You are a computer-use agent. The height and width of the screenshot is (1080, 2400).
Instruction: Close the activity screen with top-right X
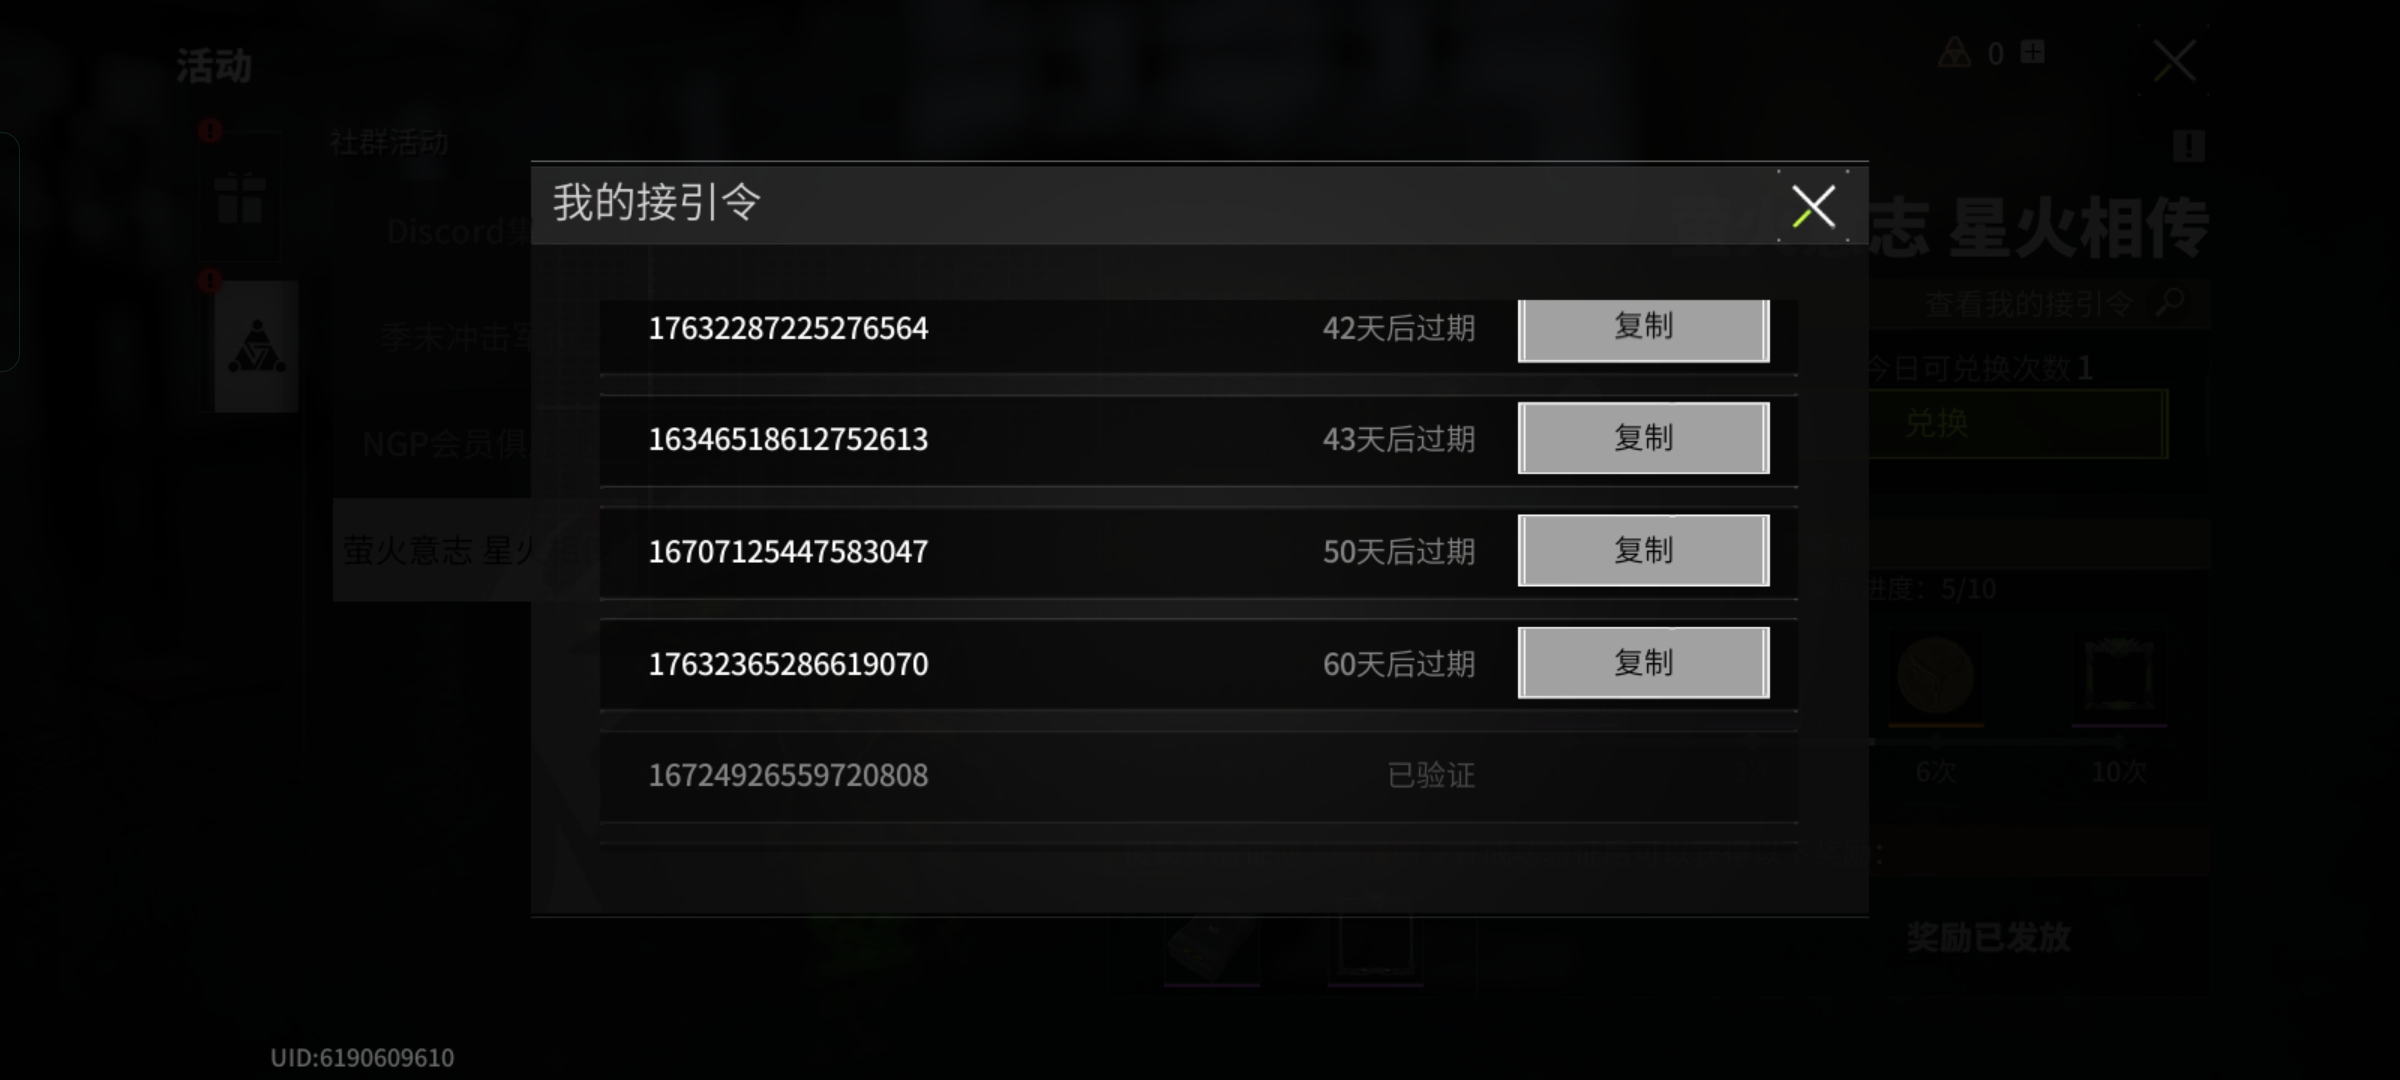[2174, 61]
